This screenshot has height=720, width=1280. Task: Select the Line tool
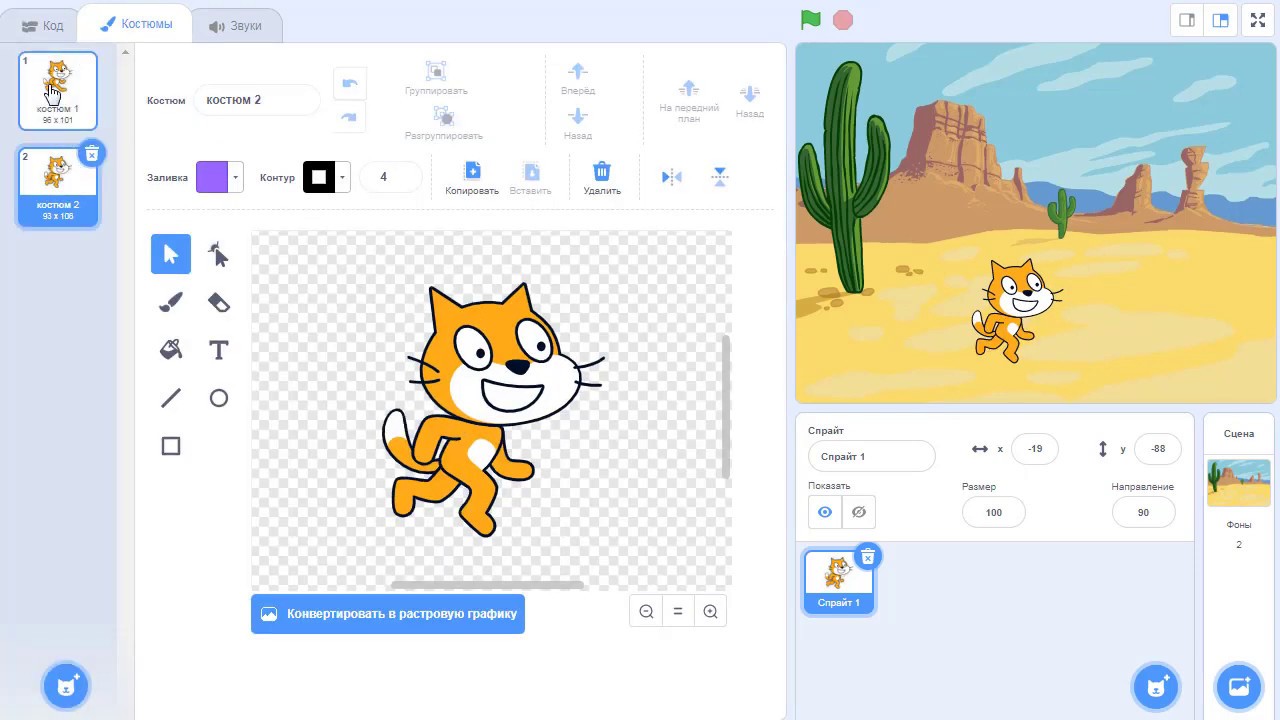click(171, 398)
